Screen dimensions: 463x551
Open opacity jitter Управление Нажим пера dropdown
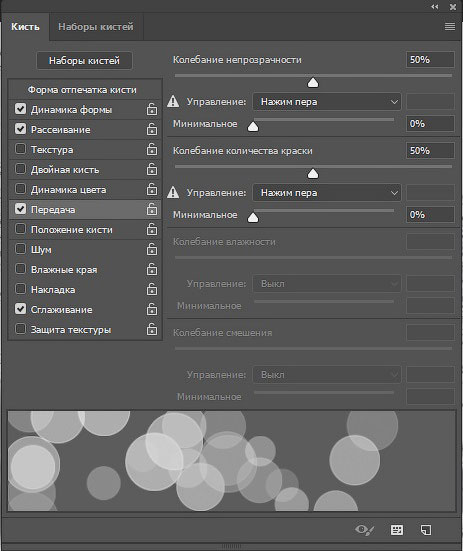327,102
